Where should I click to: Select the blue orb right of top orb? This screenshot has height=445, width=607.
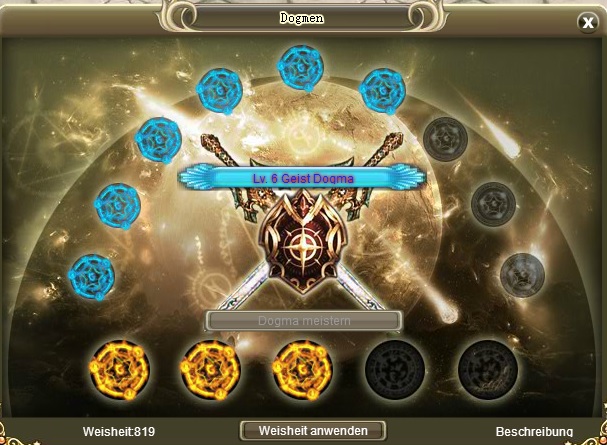tap(382, 91)
